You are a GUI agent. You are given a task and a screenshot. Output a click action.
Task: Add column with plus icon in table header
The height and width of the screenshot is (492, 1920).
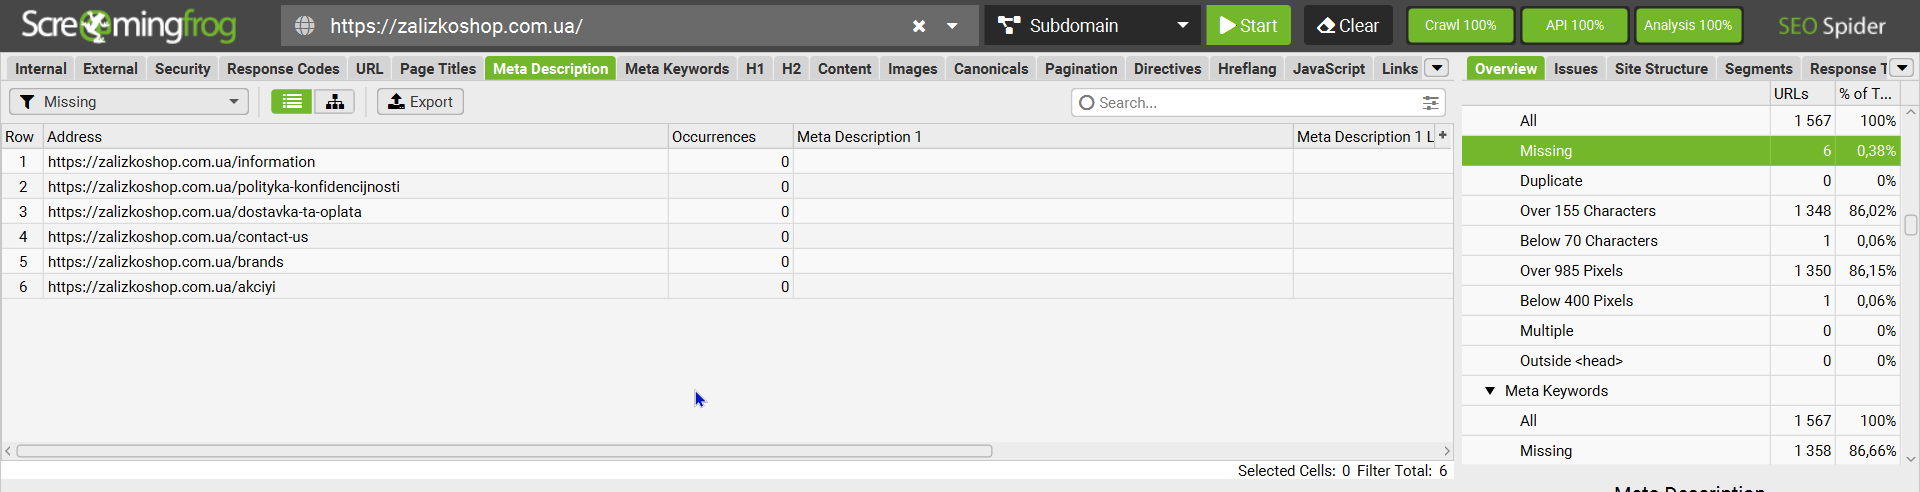coord(1443,135)
